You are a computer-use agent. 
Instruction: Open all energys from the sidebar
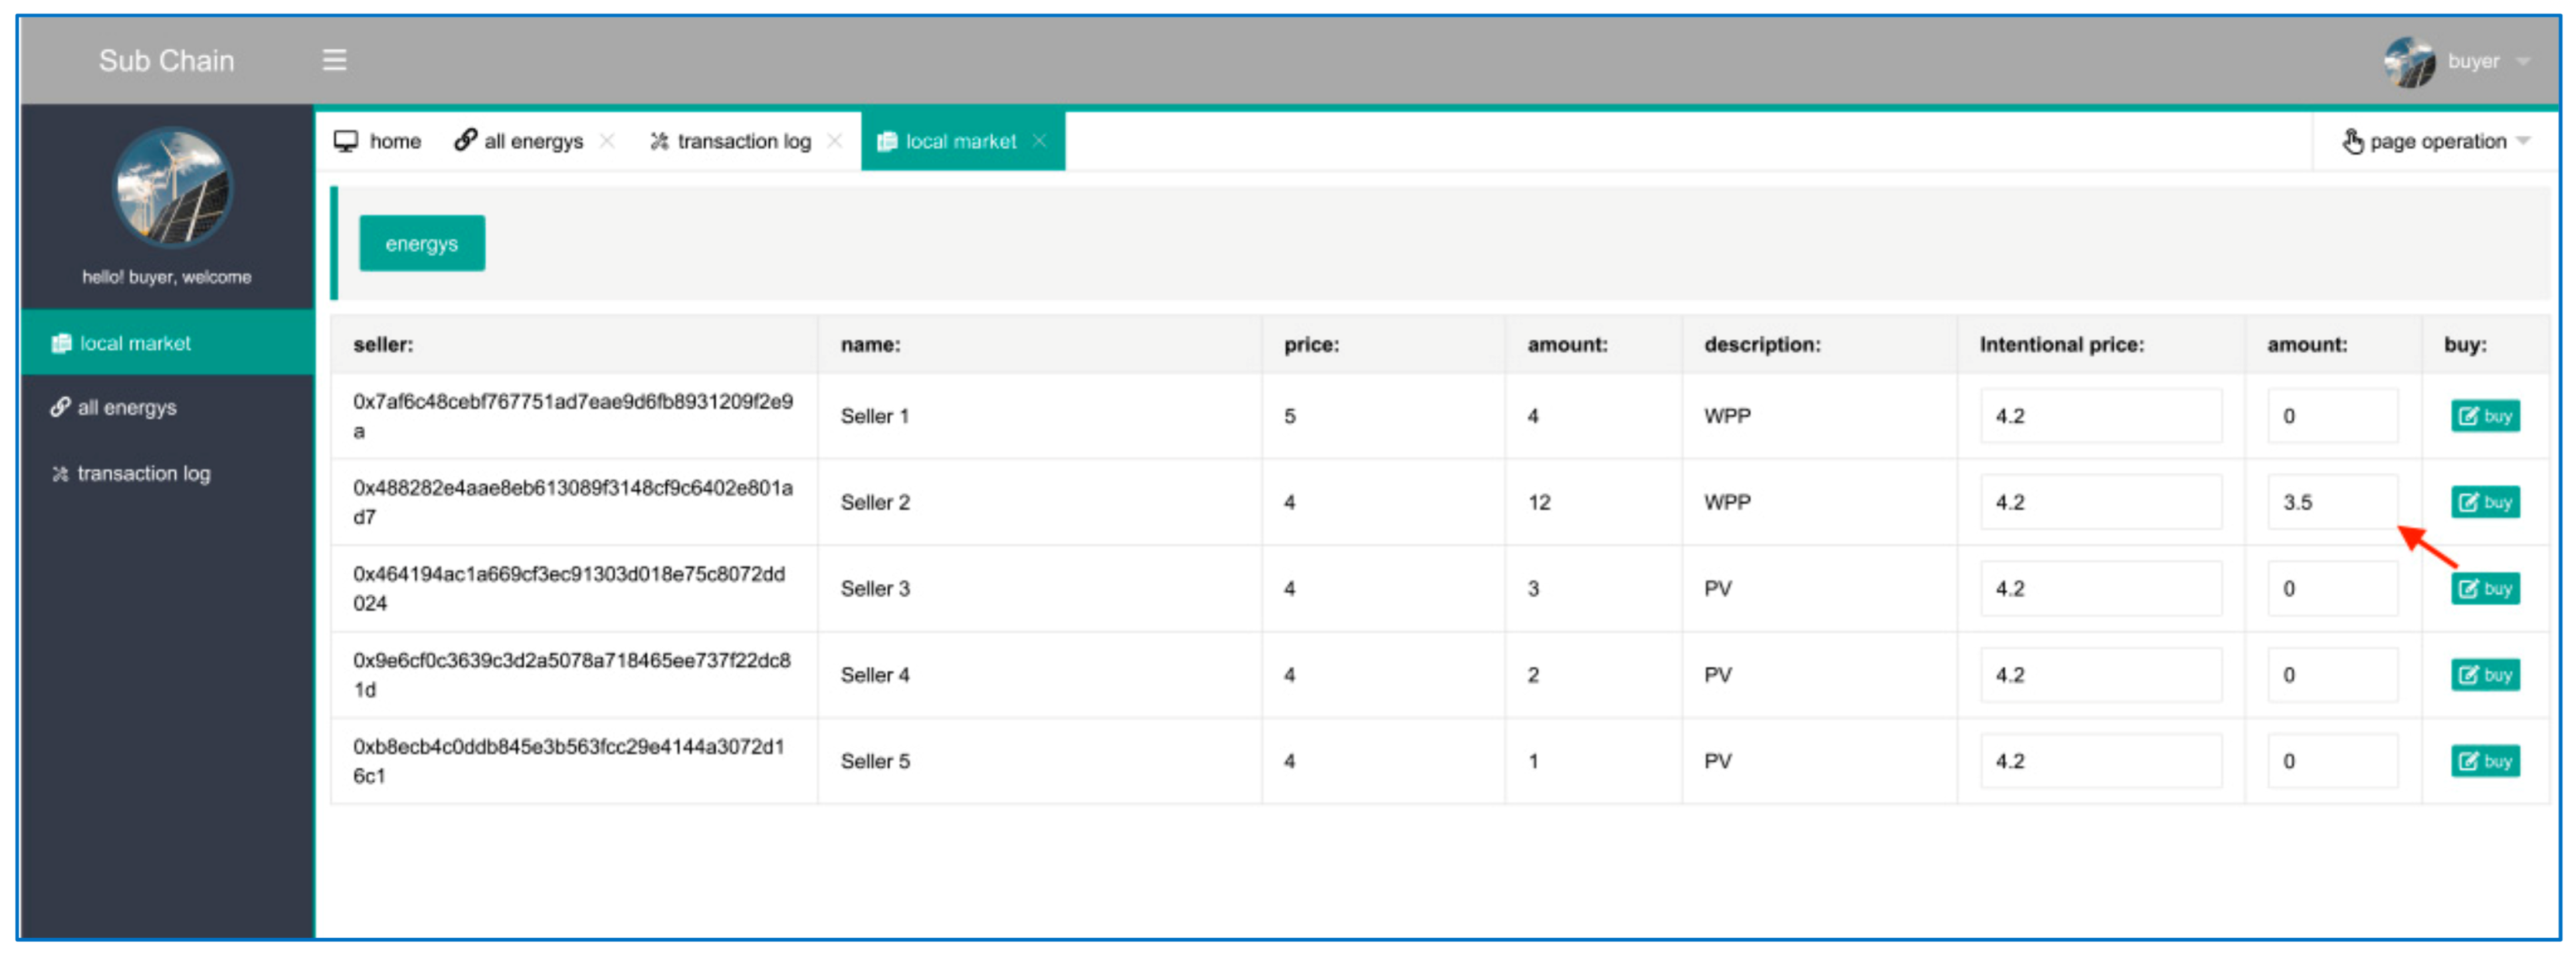126,408
